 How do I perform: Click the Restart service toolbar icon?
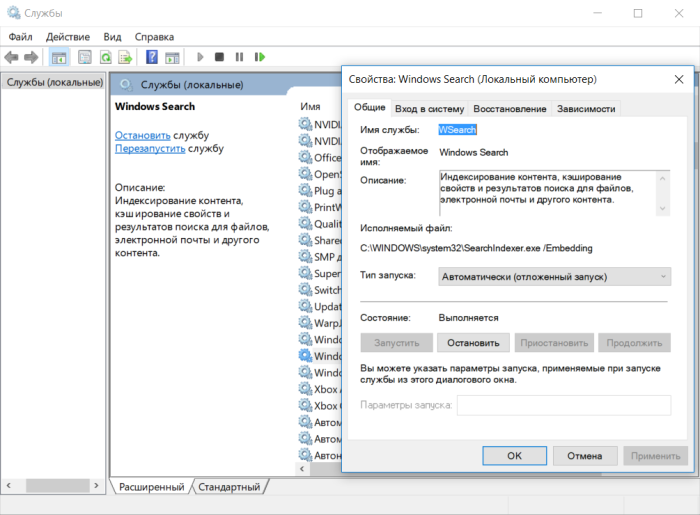(260, 57)
